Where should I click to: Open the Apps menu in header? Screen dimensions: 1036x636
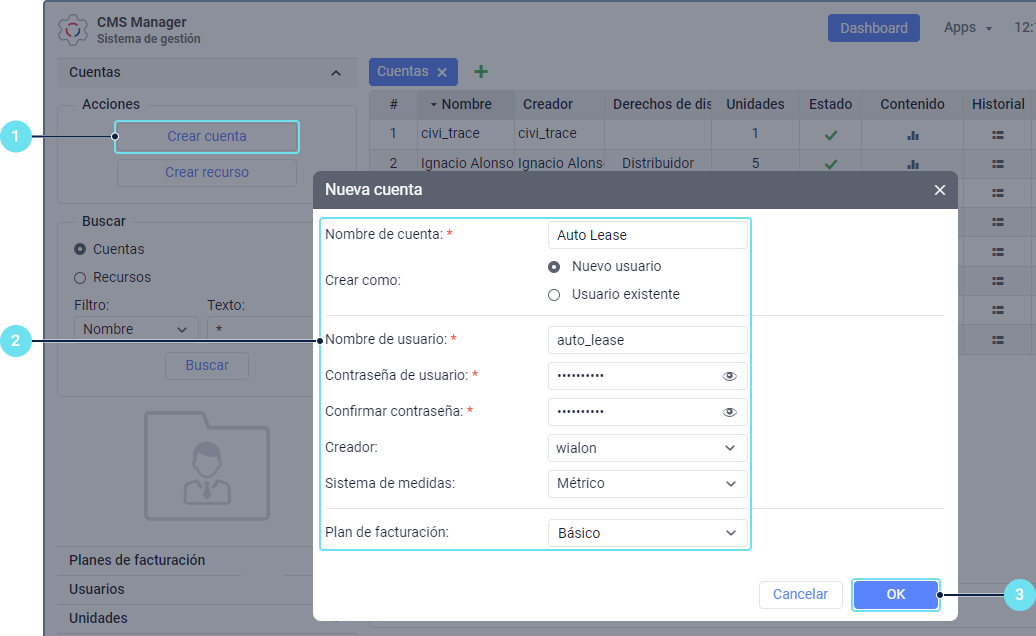967,28
